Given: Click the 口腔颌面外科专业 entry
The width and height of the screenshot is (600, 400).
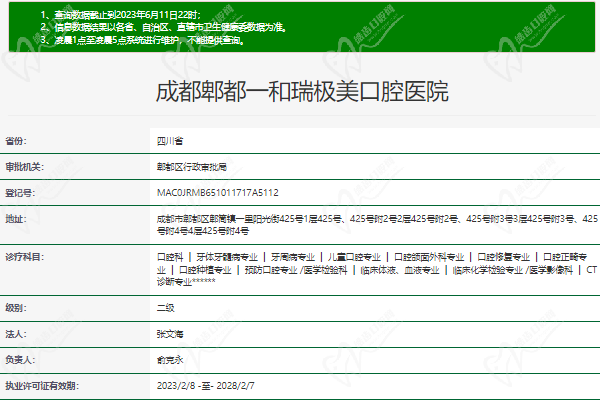Looking at the screenshot, I should point(429,257).
